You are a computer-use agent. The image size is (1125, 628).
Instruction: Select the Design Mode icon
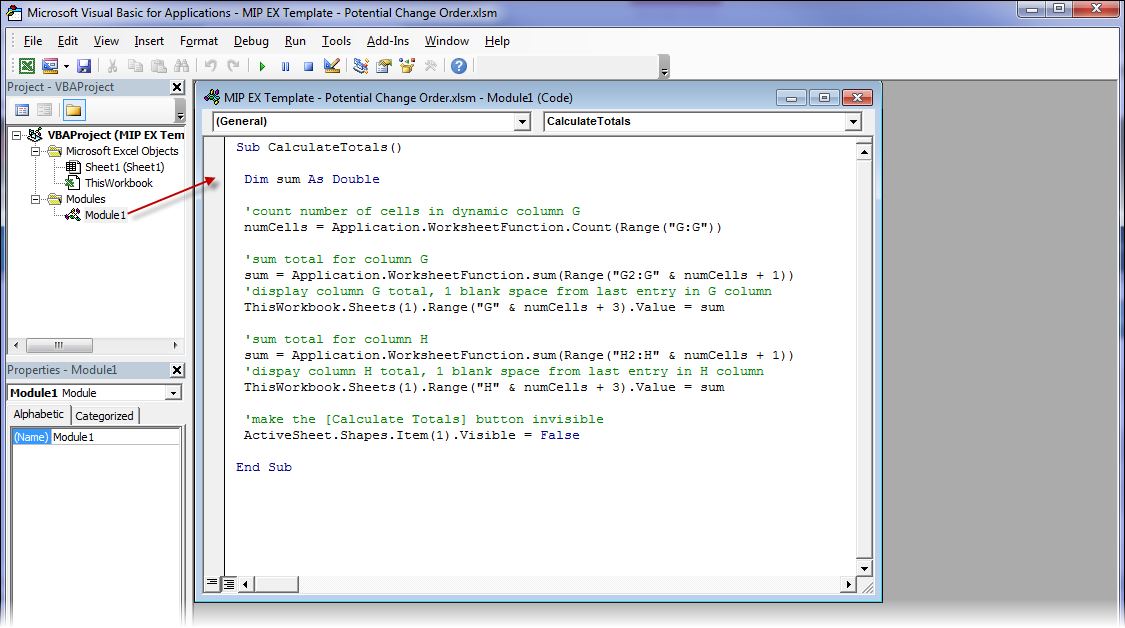coord(331,66)
